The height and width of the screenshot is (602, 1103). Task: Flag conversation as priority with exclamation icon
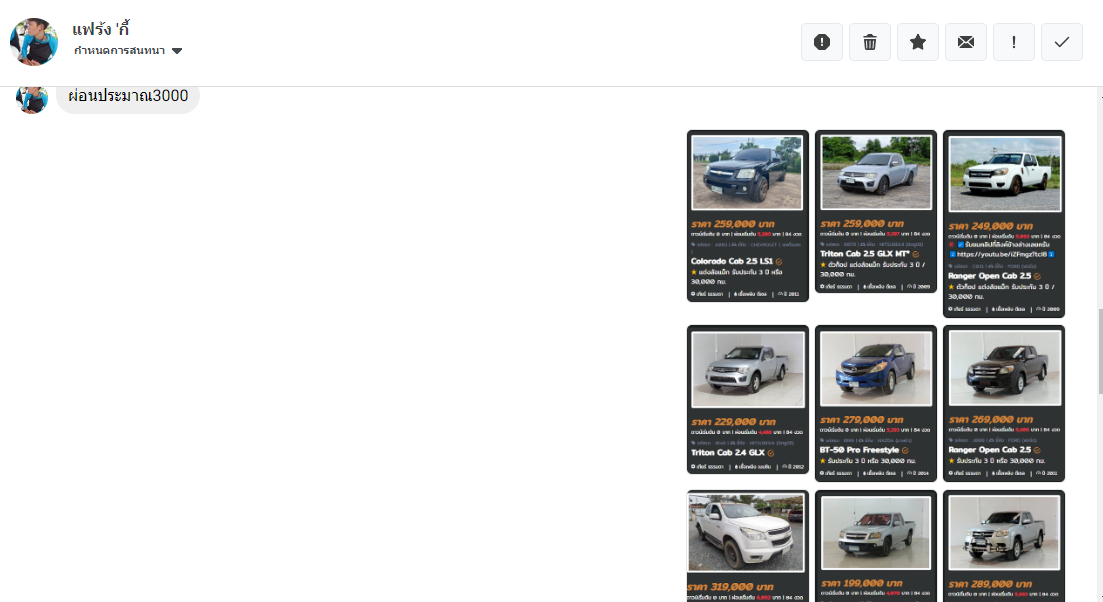coord(1014,42)
